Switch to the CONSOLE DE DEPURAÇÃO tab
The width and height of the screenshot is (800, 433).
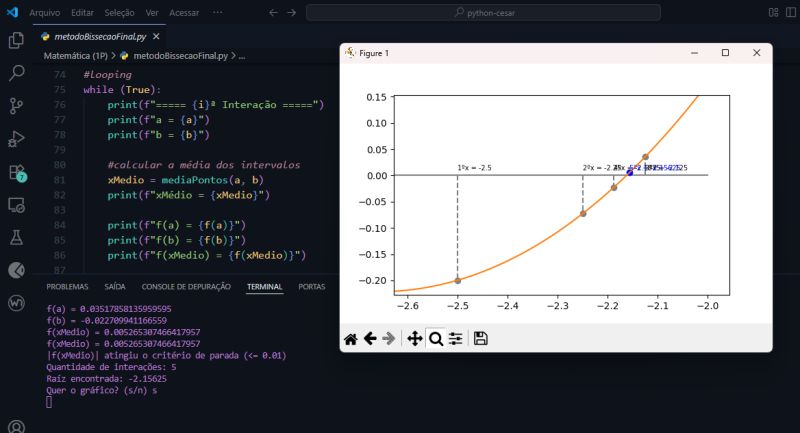point(186,287)
